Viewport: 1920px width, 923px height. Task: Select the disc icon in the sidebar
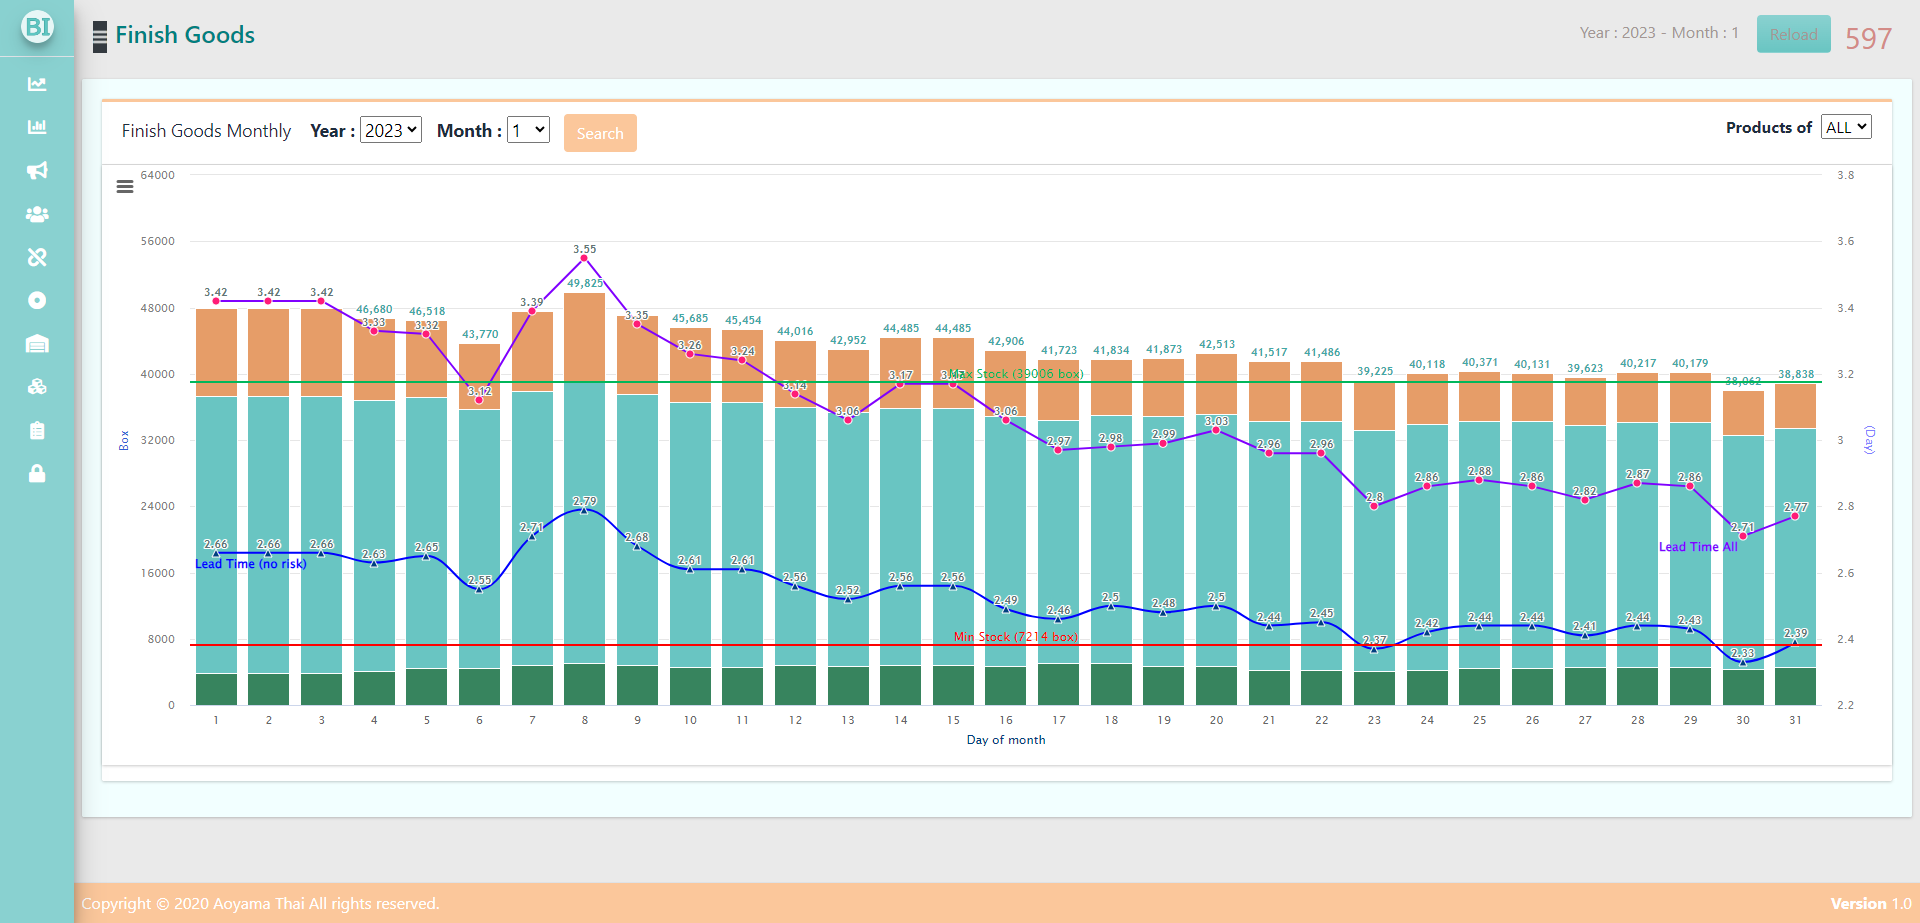pyautogui.click(x=37, y=300)
